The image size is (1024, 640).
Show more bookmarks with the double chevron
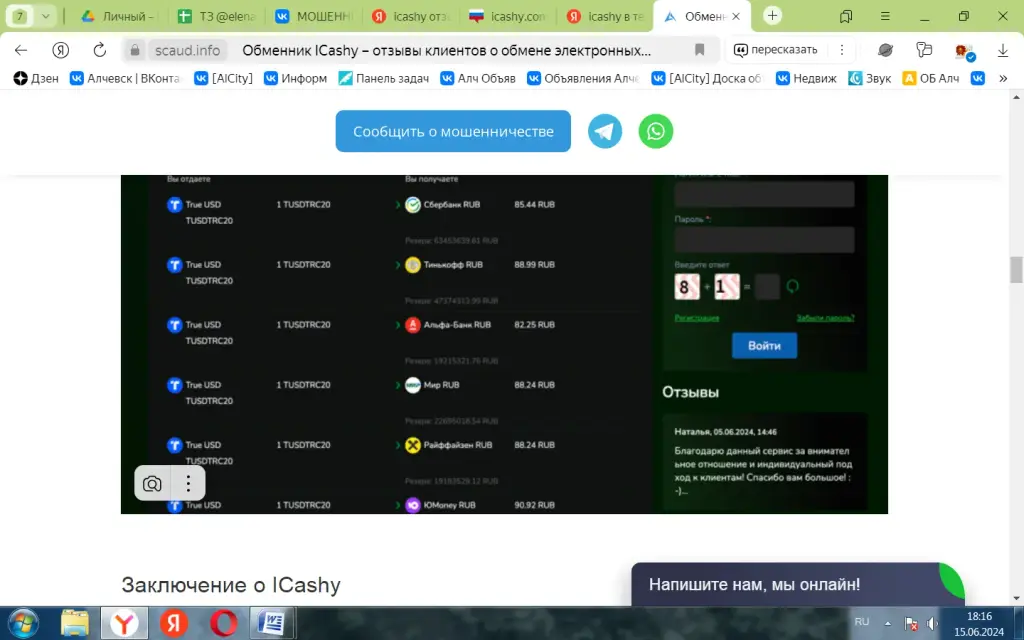1003,78
